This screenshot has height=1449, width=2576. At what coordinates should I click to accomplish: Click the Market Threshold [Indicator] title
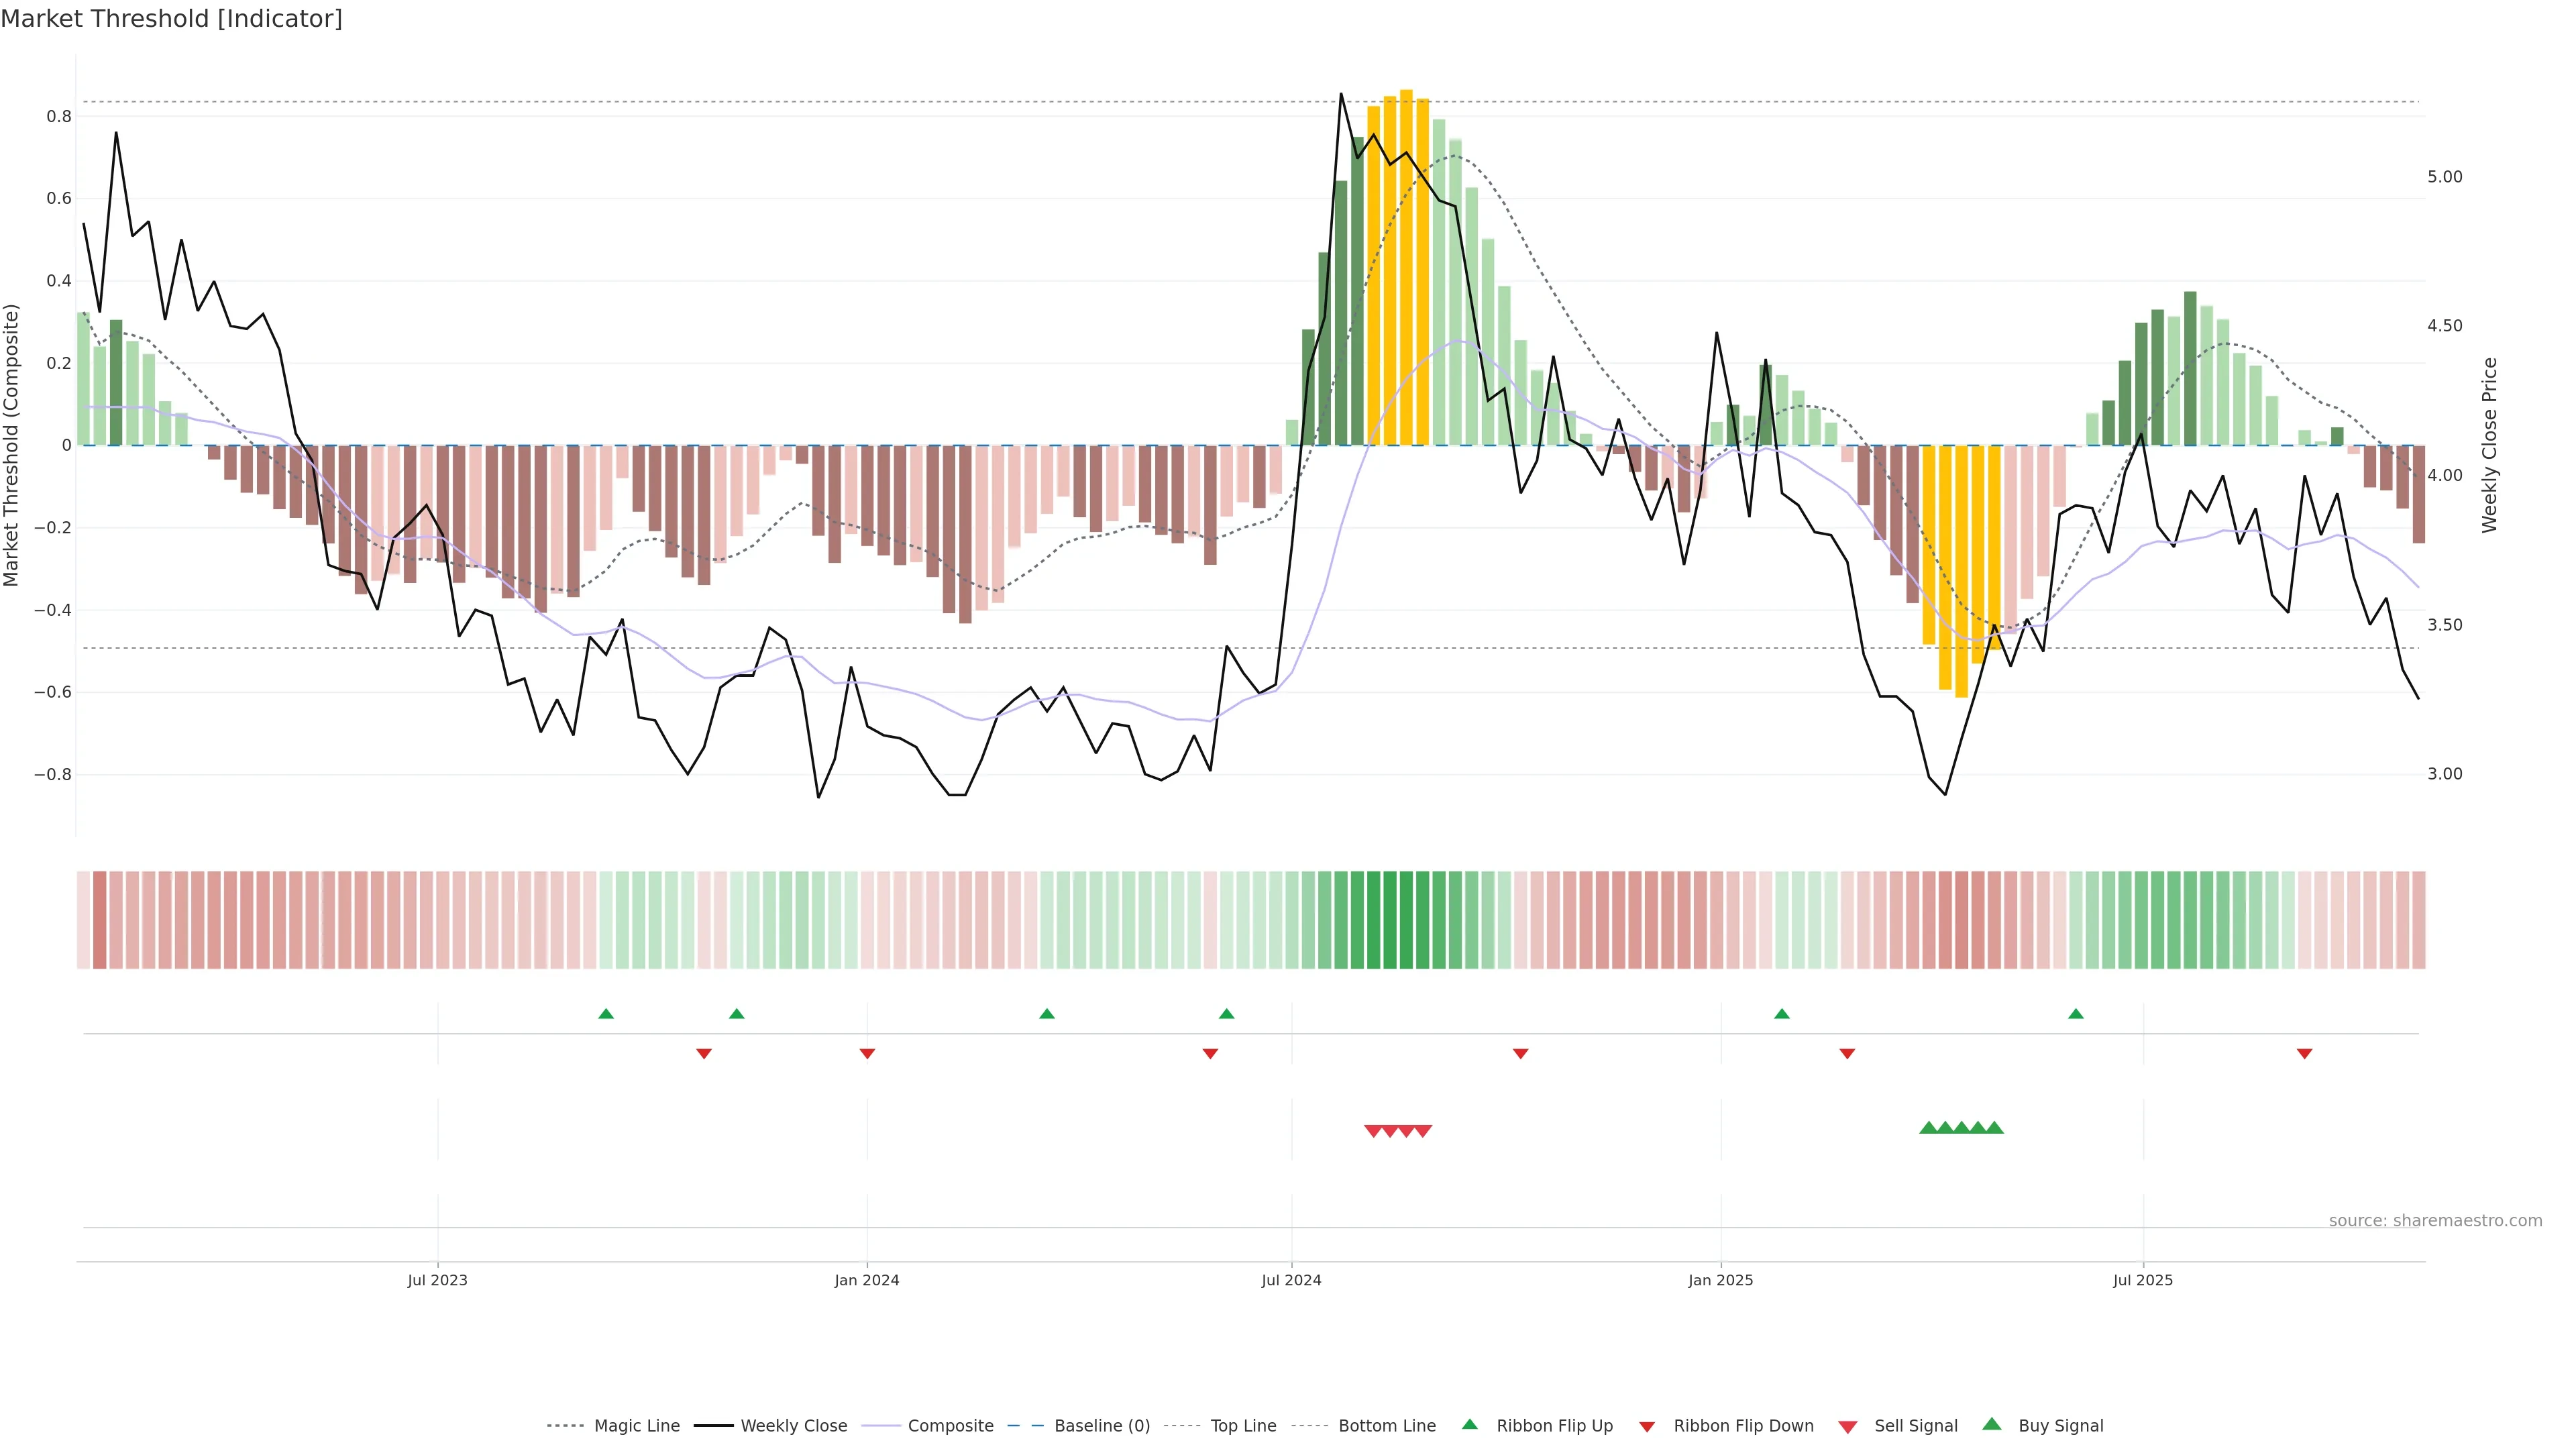(171, 18)
